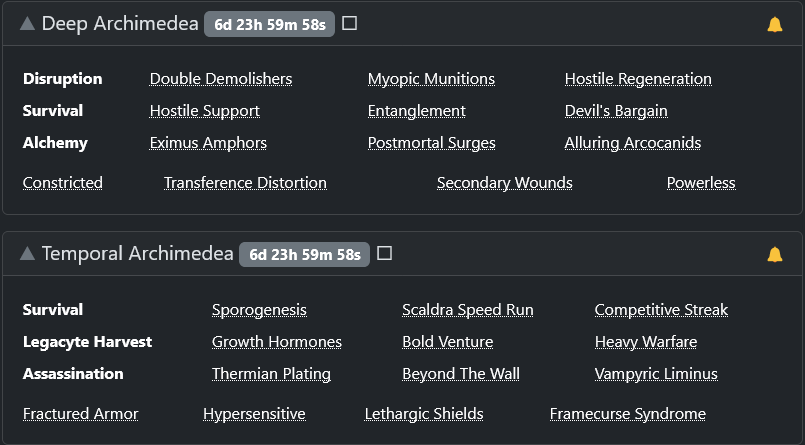Click the Deep Archimedea countdown timer badge
This screenshot has height=445, width=805.
269,24
